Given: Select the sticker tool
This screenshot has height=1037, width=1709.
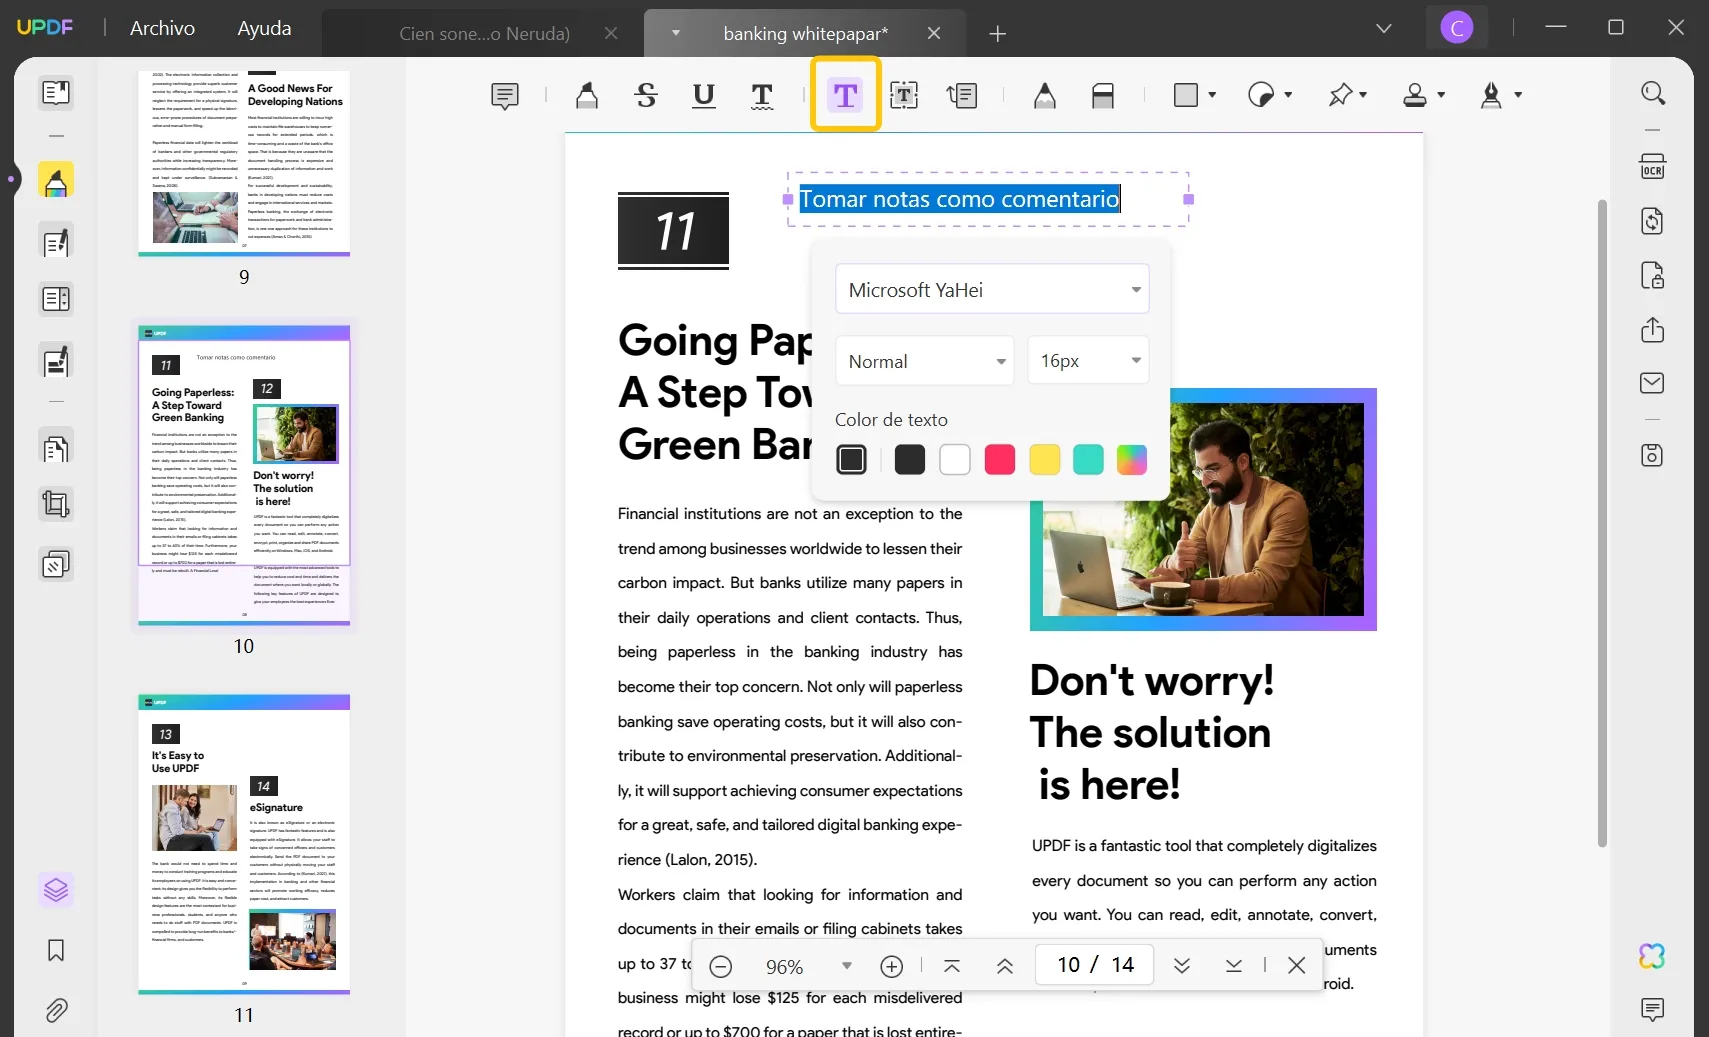Looking at the screenshot, I should (1261, 95).
